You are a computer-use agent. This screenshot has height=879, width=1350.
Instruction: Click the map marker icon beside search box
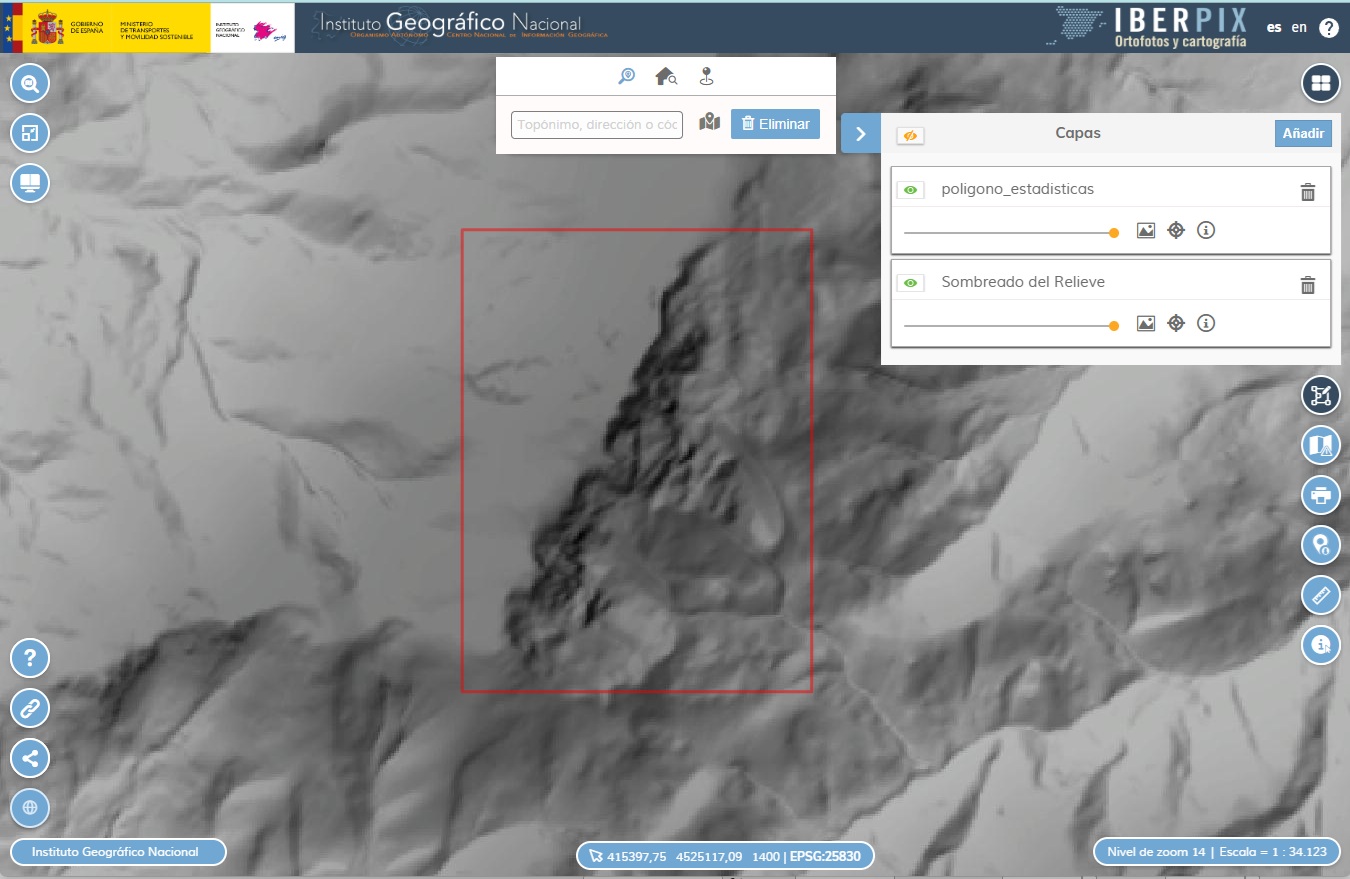[709, 123]
